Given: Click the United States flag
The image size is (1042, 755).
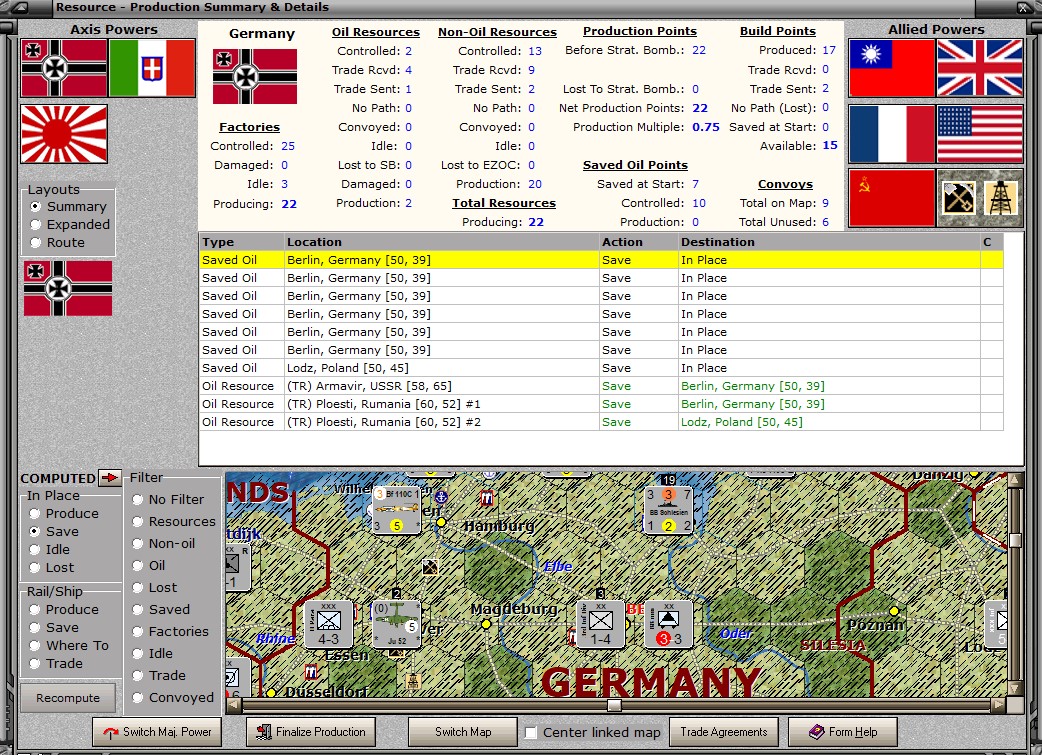Looking at the screenshot, I should 980,134.
